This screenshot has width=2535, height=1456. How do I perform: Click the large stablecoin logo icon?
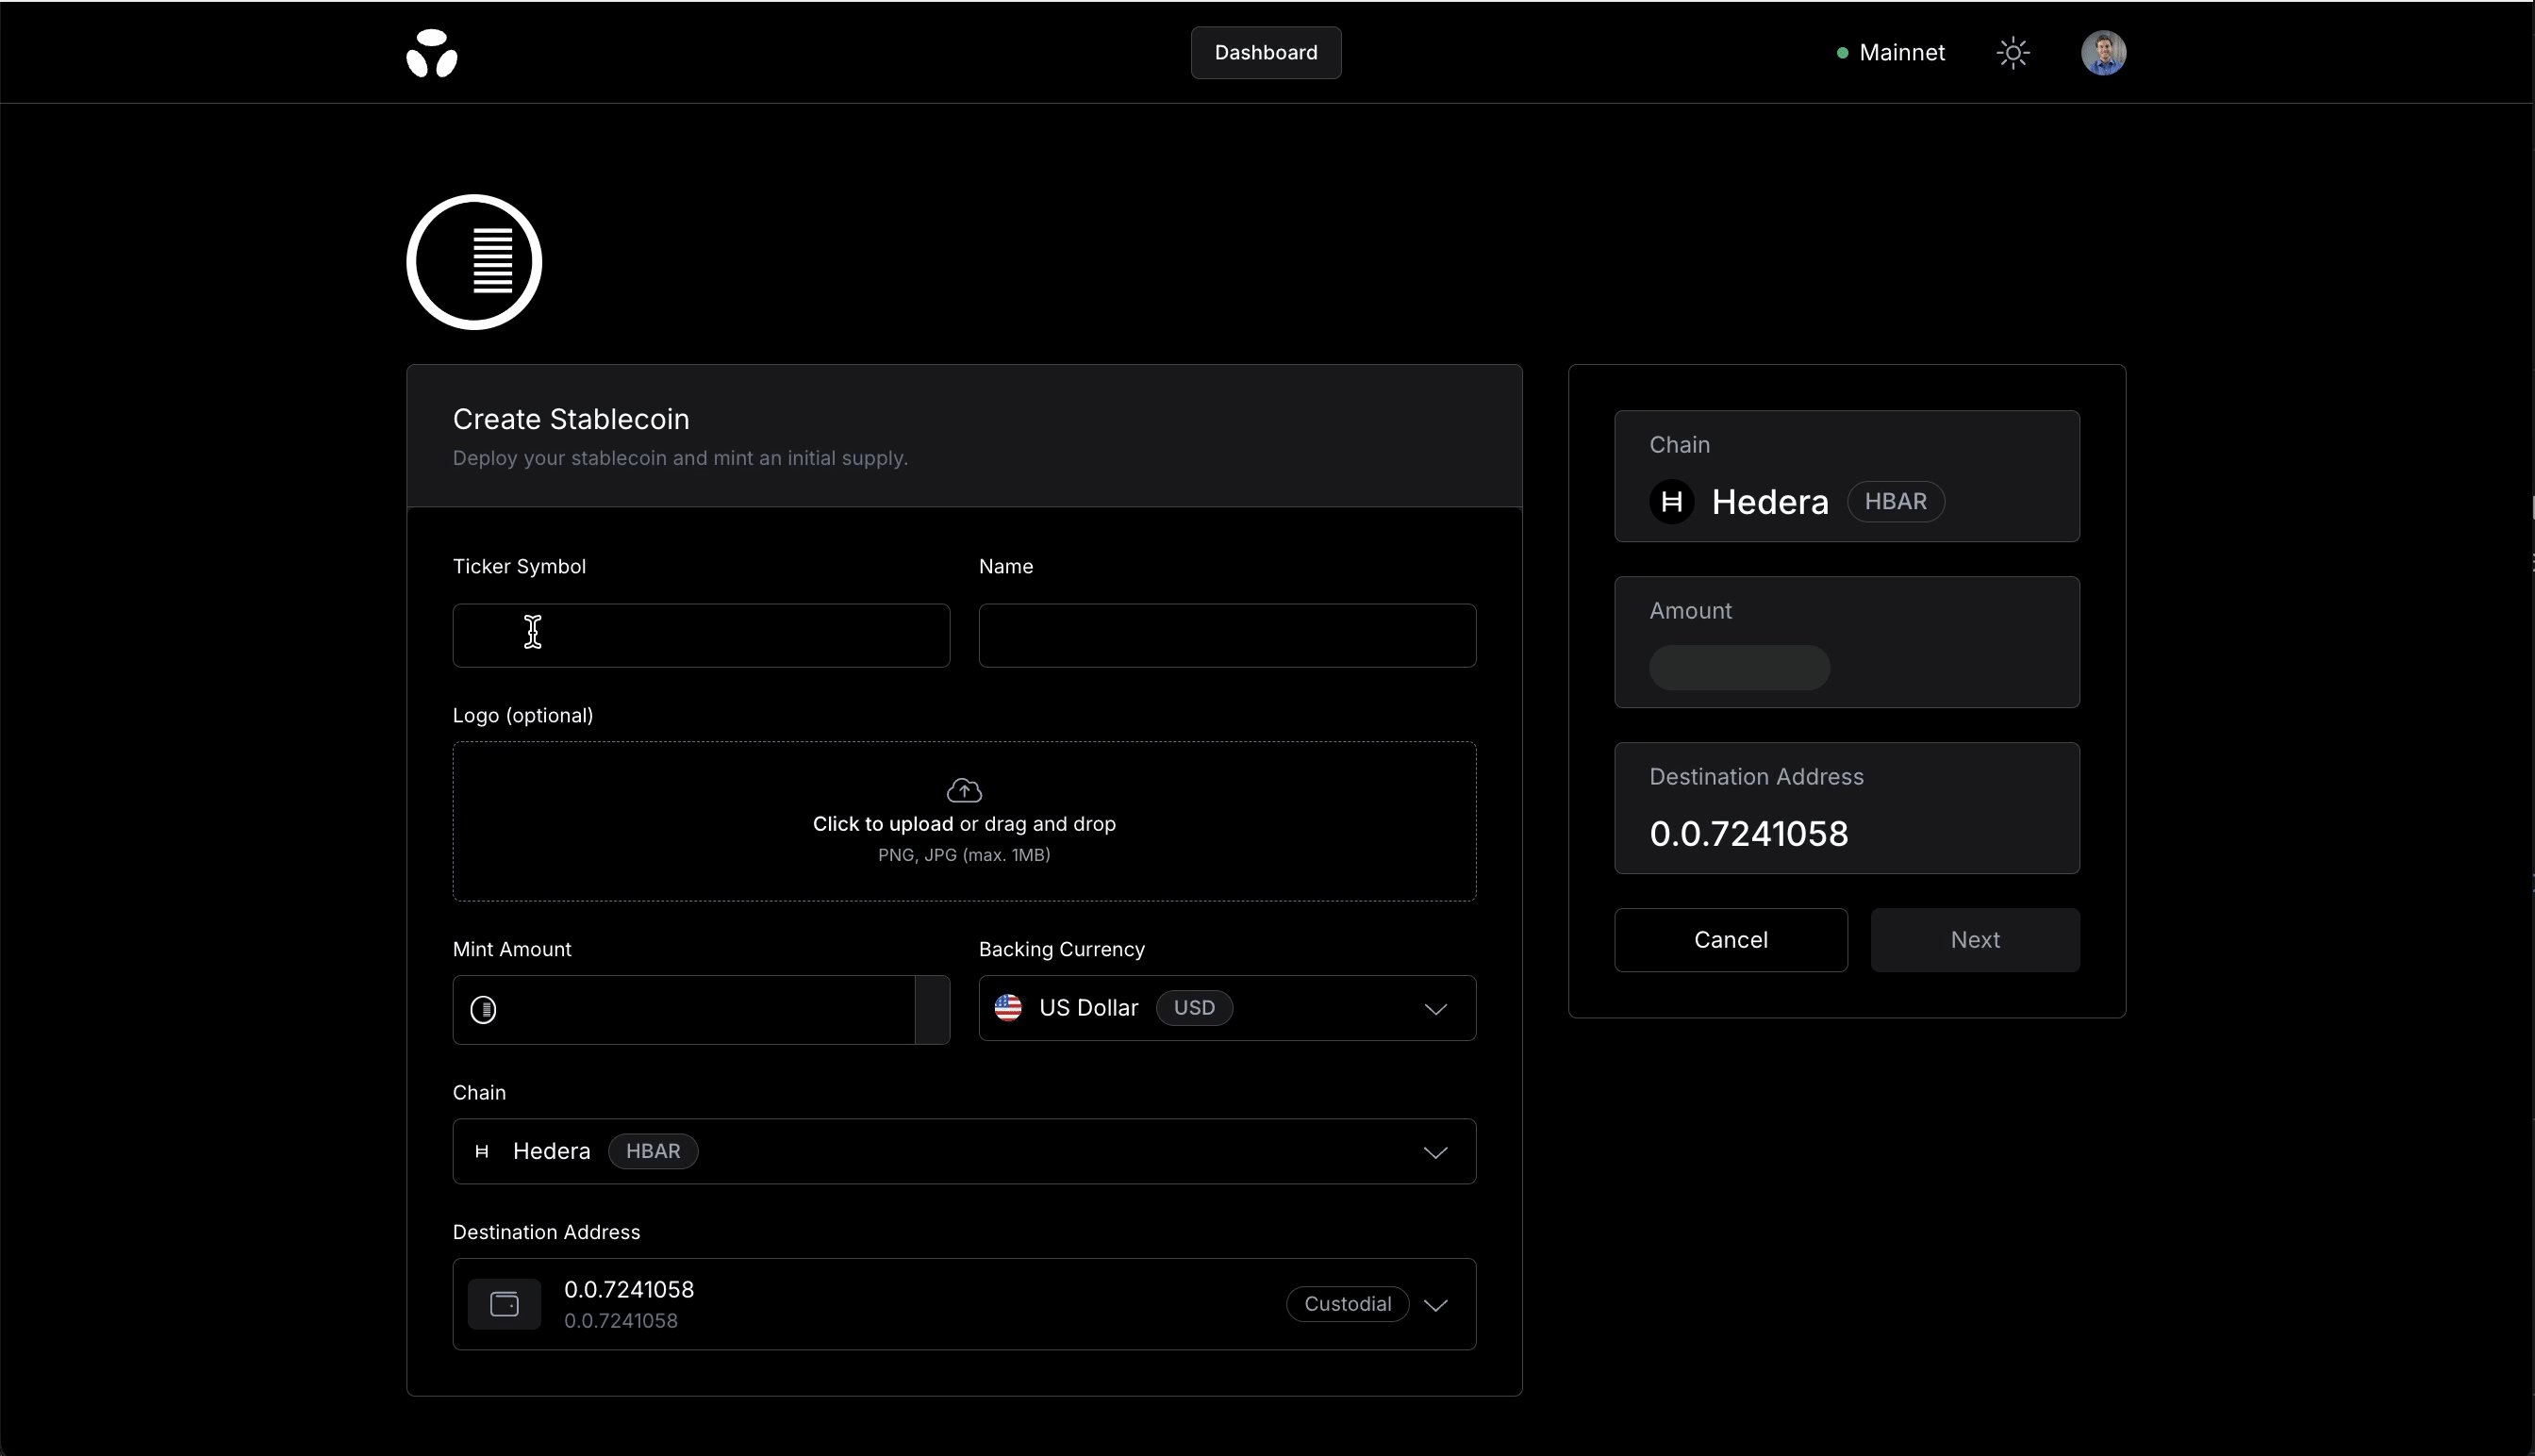point(474,262)
